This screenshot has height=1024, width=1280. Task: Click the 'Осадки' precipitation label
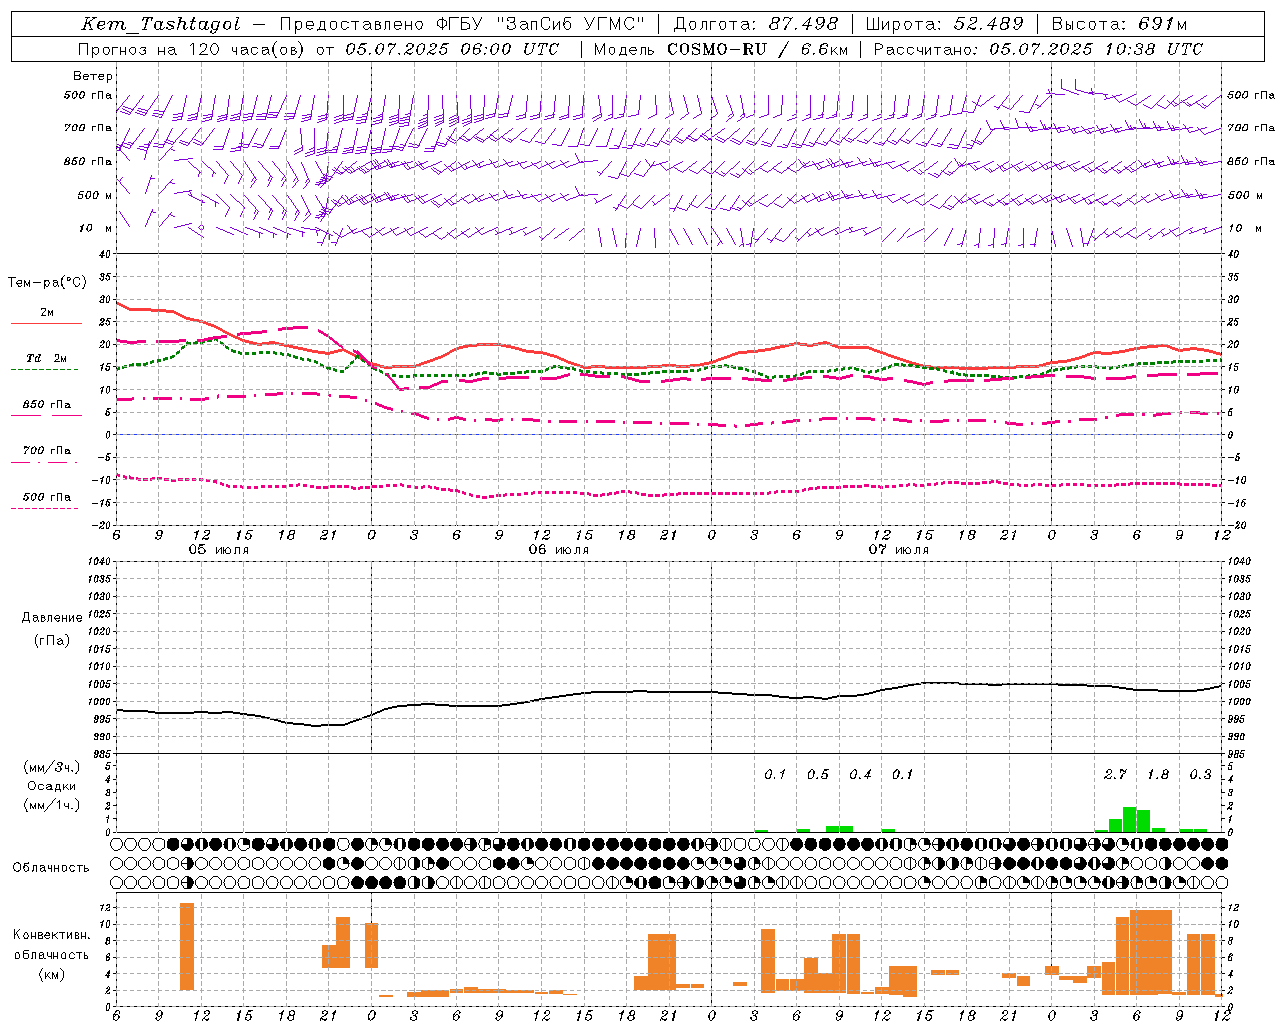51,786
